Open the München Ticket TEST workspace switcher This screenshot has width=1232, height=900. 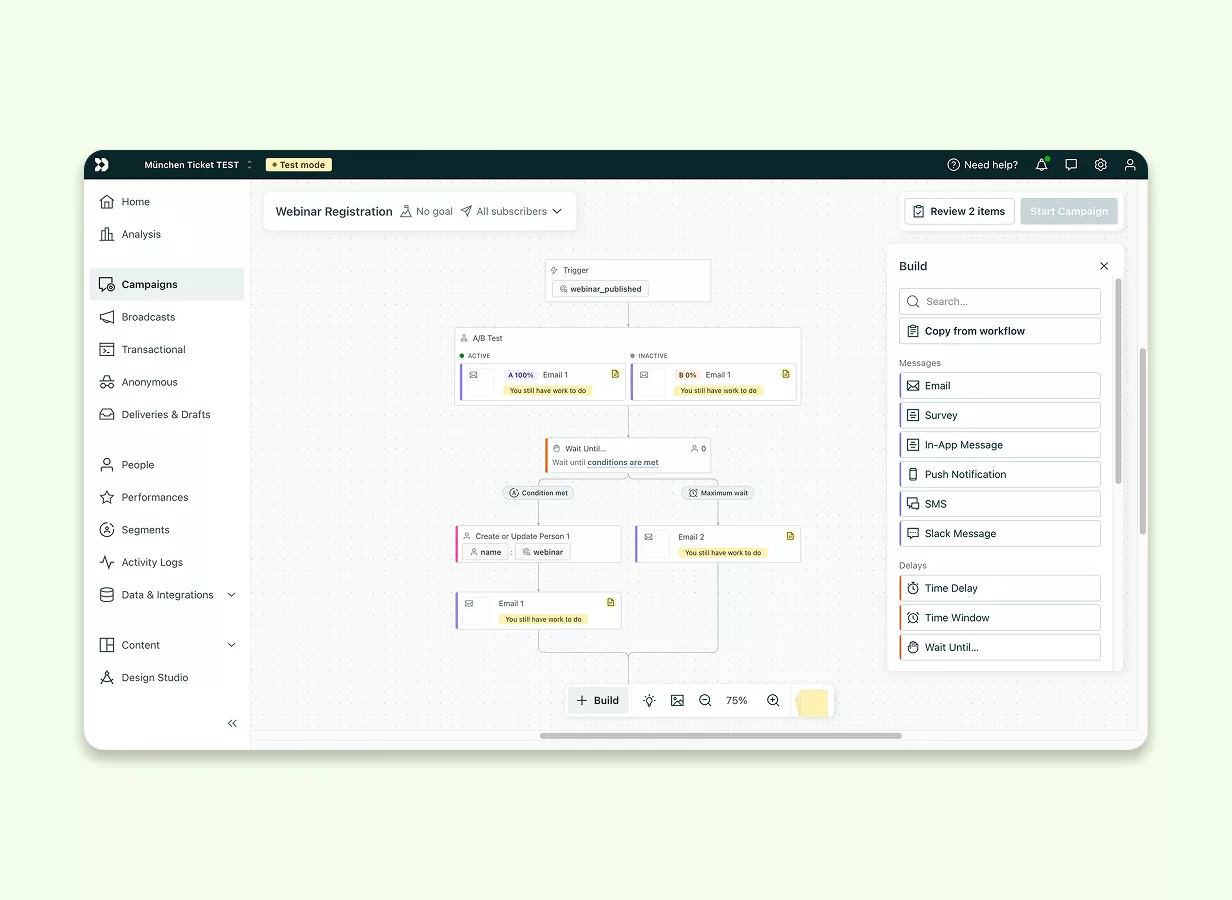(x=195, y=164)
